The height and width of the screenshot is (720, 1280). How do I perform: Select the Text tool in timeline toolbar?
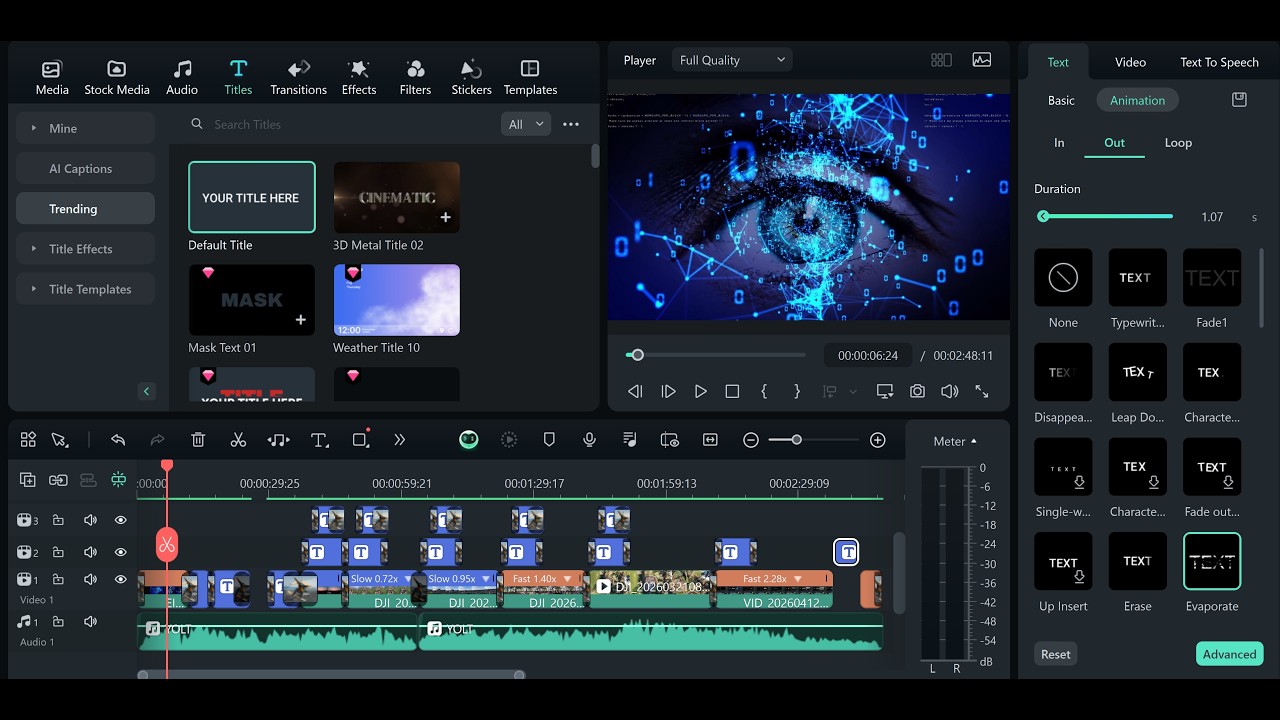[320, 440]
